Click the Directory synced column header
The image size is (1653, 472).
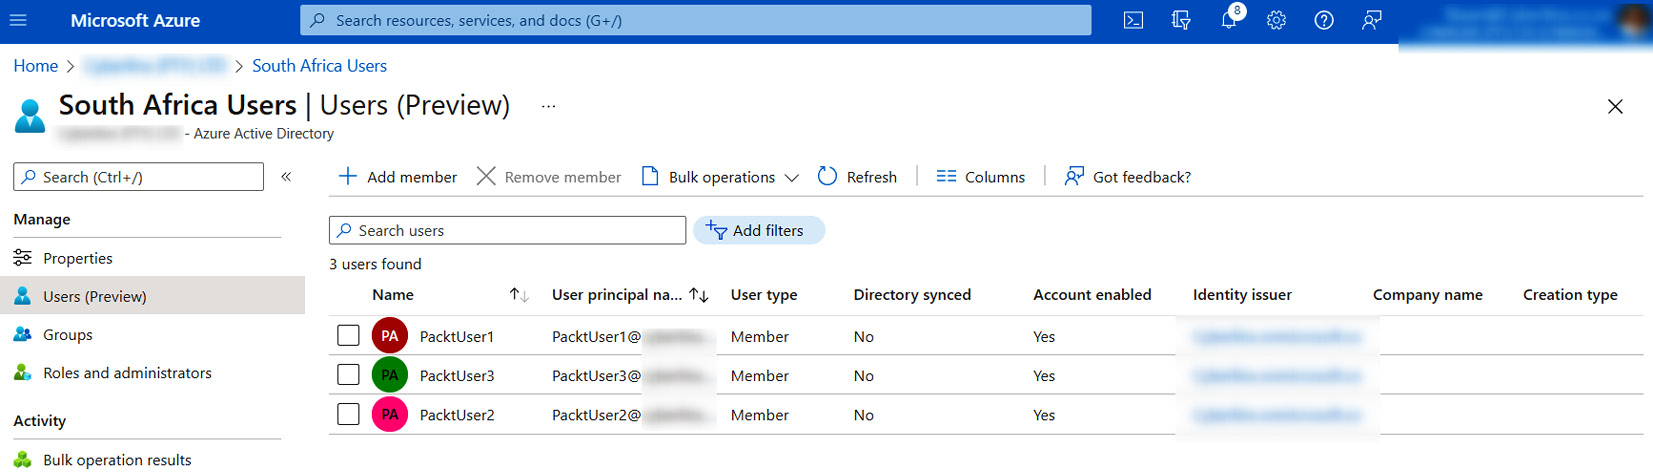(912, 295)
